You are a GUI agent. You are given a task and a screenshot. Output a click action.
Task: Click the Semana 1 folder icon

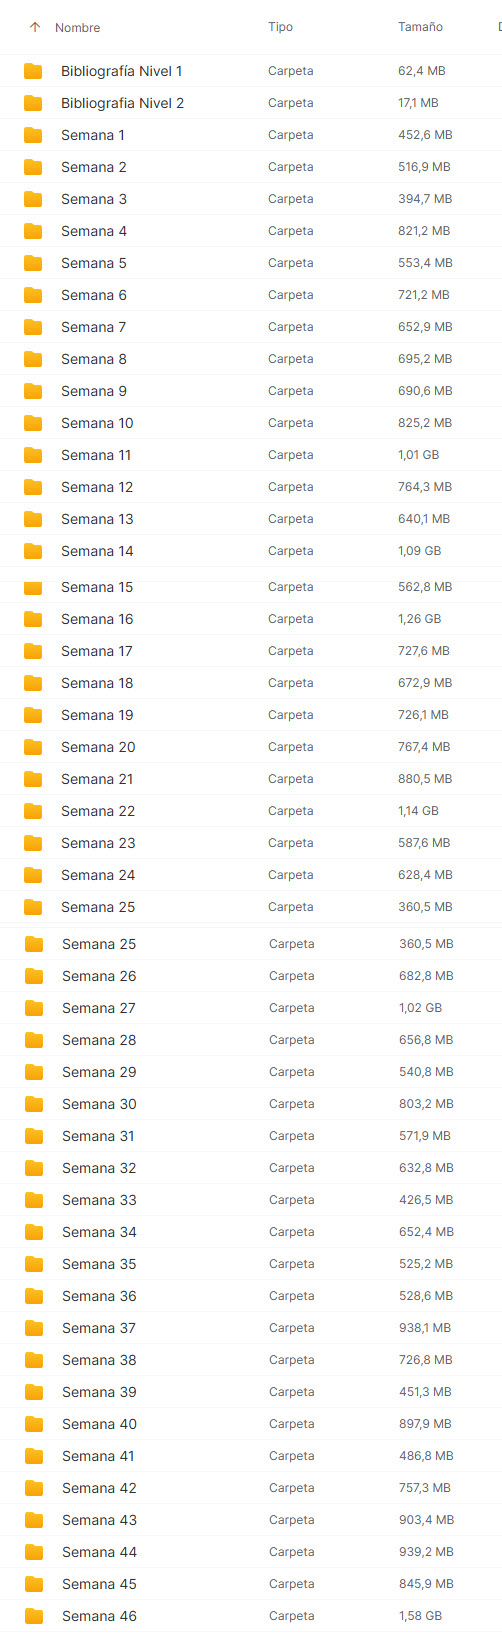click(x=33, y=135)
